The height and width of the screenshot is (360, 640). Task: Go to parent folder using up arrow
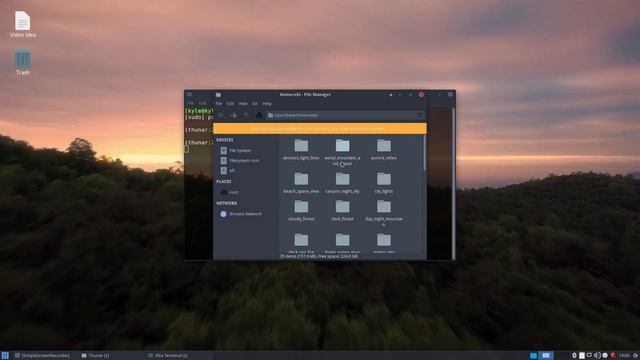click(246, 116)
